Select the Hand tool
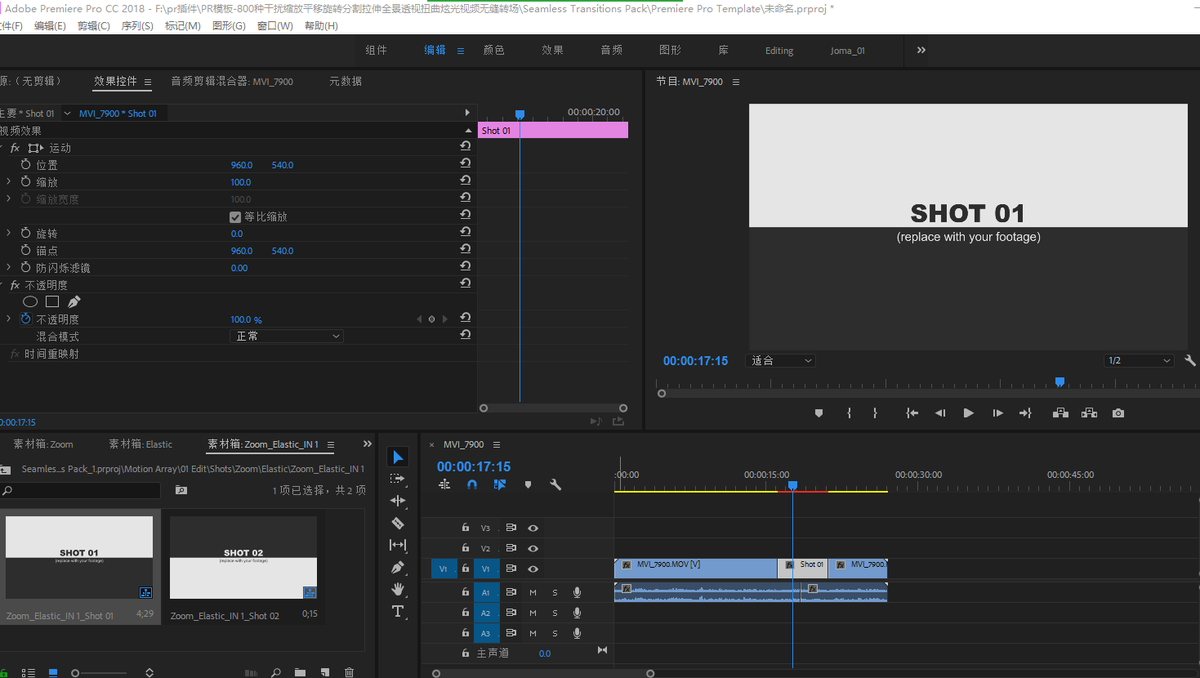1200x678 pixels. pyautogui.click(x=398, y=589)
